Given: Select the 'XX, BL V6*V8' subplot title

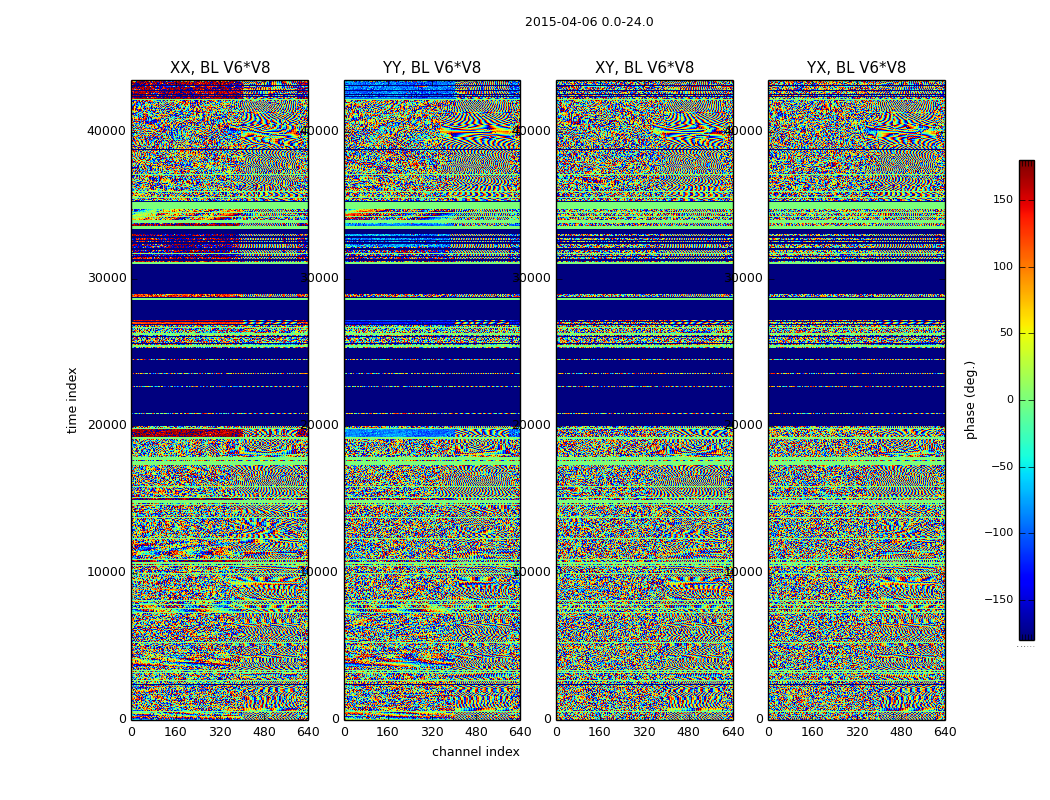Looking at the screenshot, I should coord(220,68).
